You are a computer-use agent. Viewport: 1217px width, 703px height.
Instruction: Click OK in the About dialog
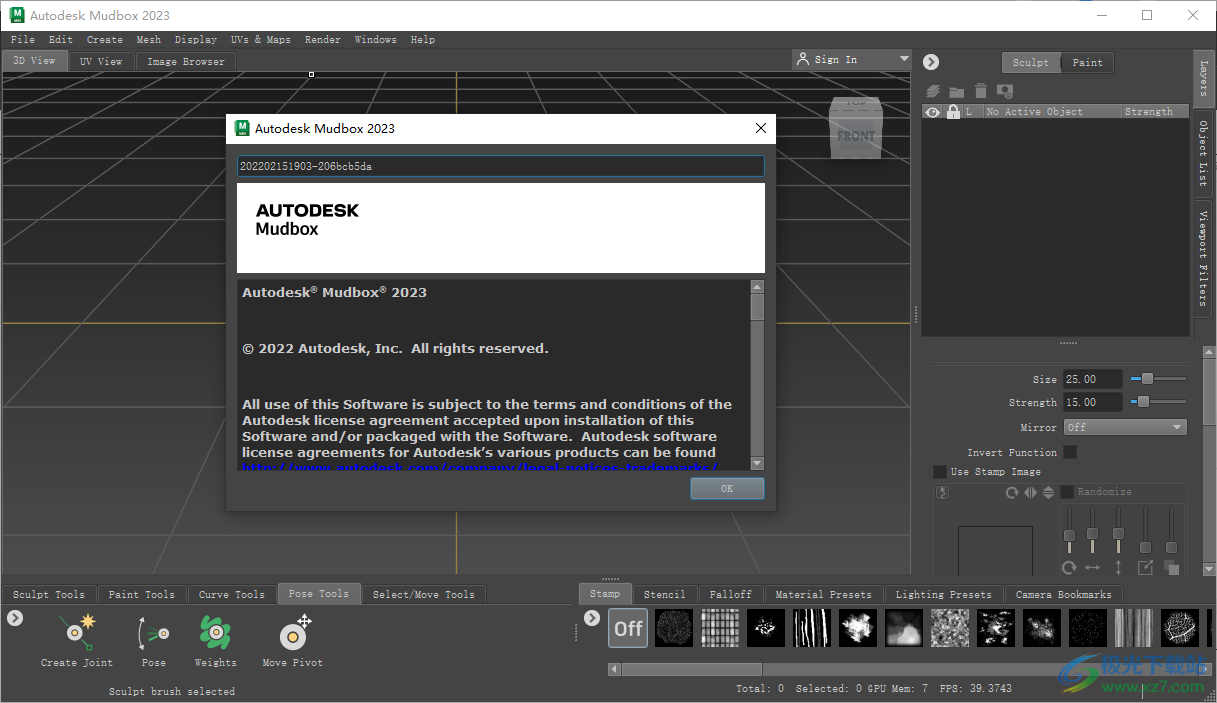click(727, 488)
